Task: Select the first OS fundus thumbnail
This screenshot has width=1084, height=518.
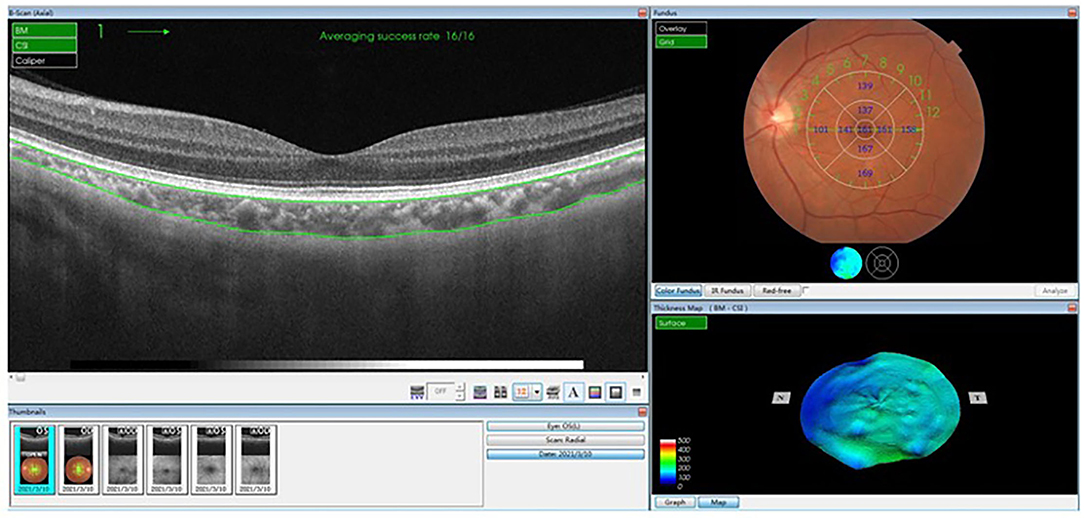Action: pos(34,459)
